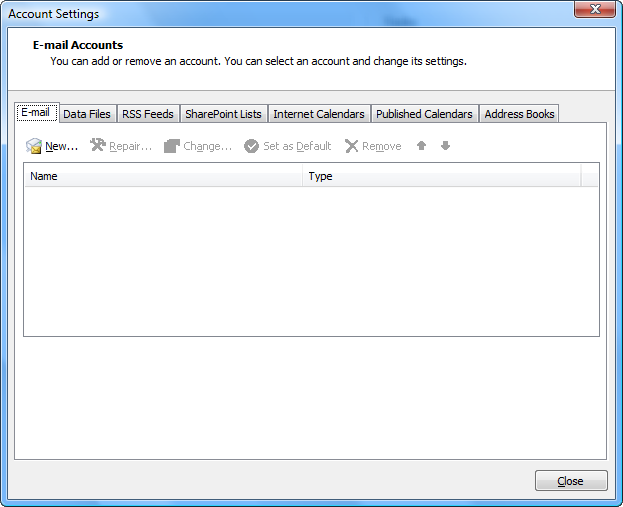Open the Internet Calendars tab
The image size is (623, 507).
(x=319, y=114)
